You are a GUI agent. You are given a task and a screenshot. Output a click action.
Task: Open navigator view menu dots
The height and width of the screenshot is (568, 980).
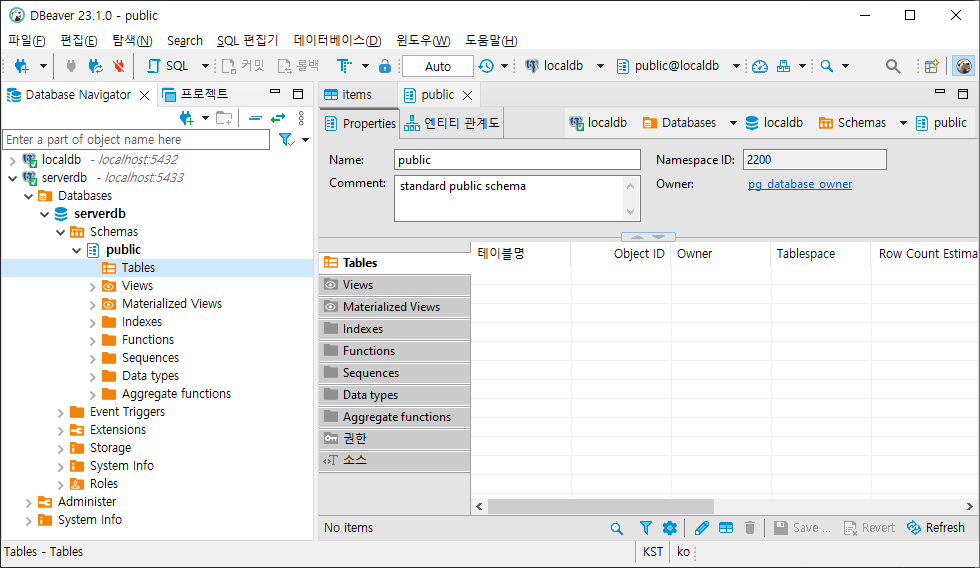(x=301, y=117)
